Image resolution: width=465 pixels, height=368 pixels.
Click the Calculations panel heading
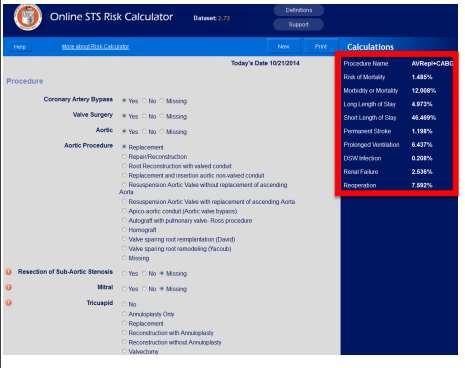(x=370, y=47)
